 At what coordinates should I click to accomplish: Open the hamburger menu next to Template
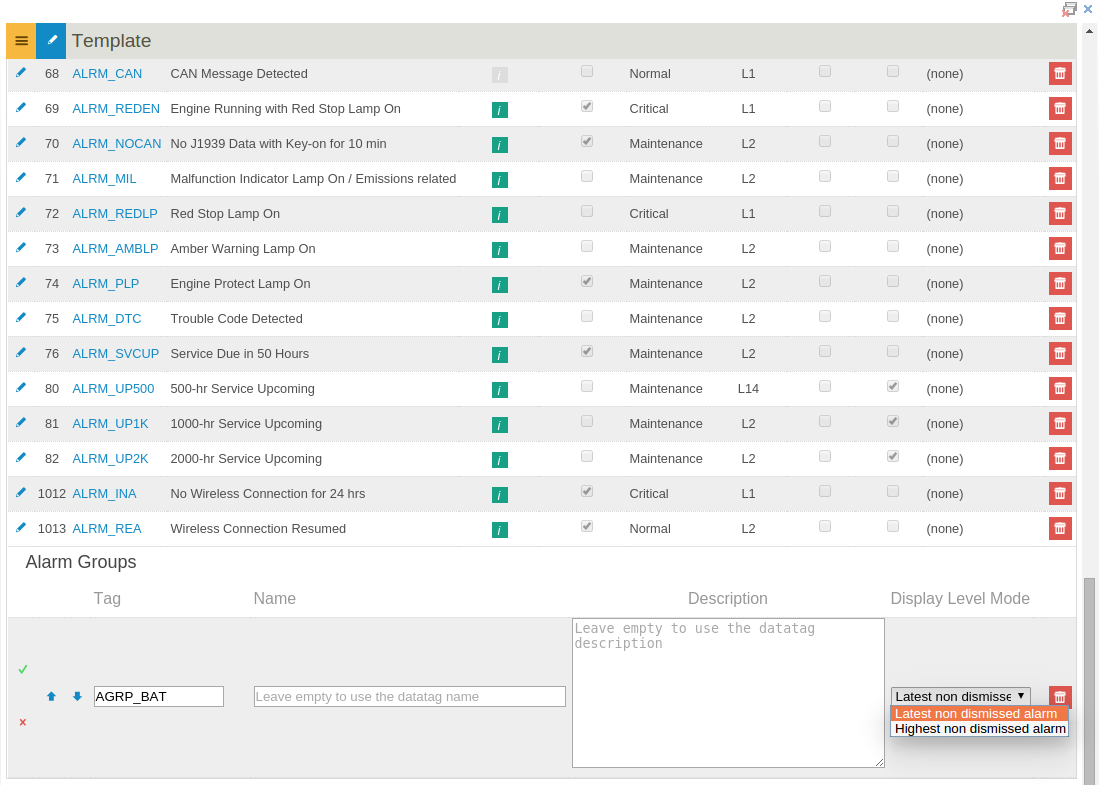coord(21,41)
